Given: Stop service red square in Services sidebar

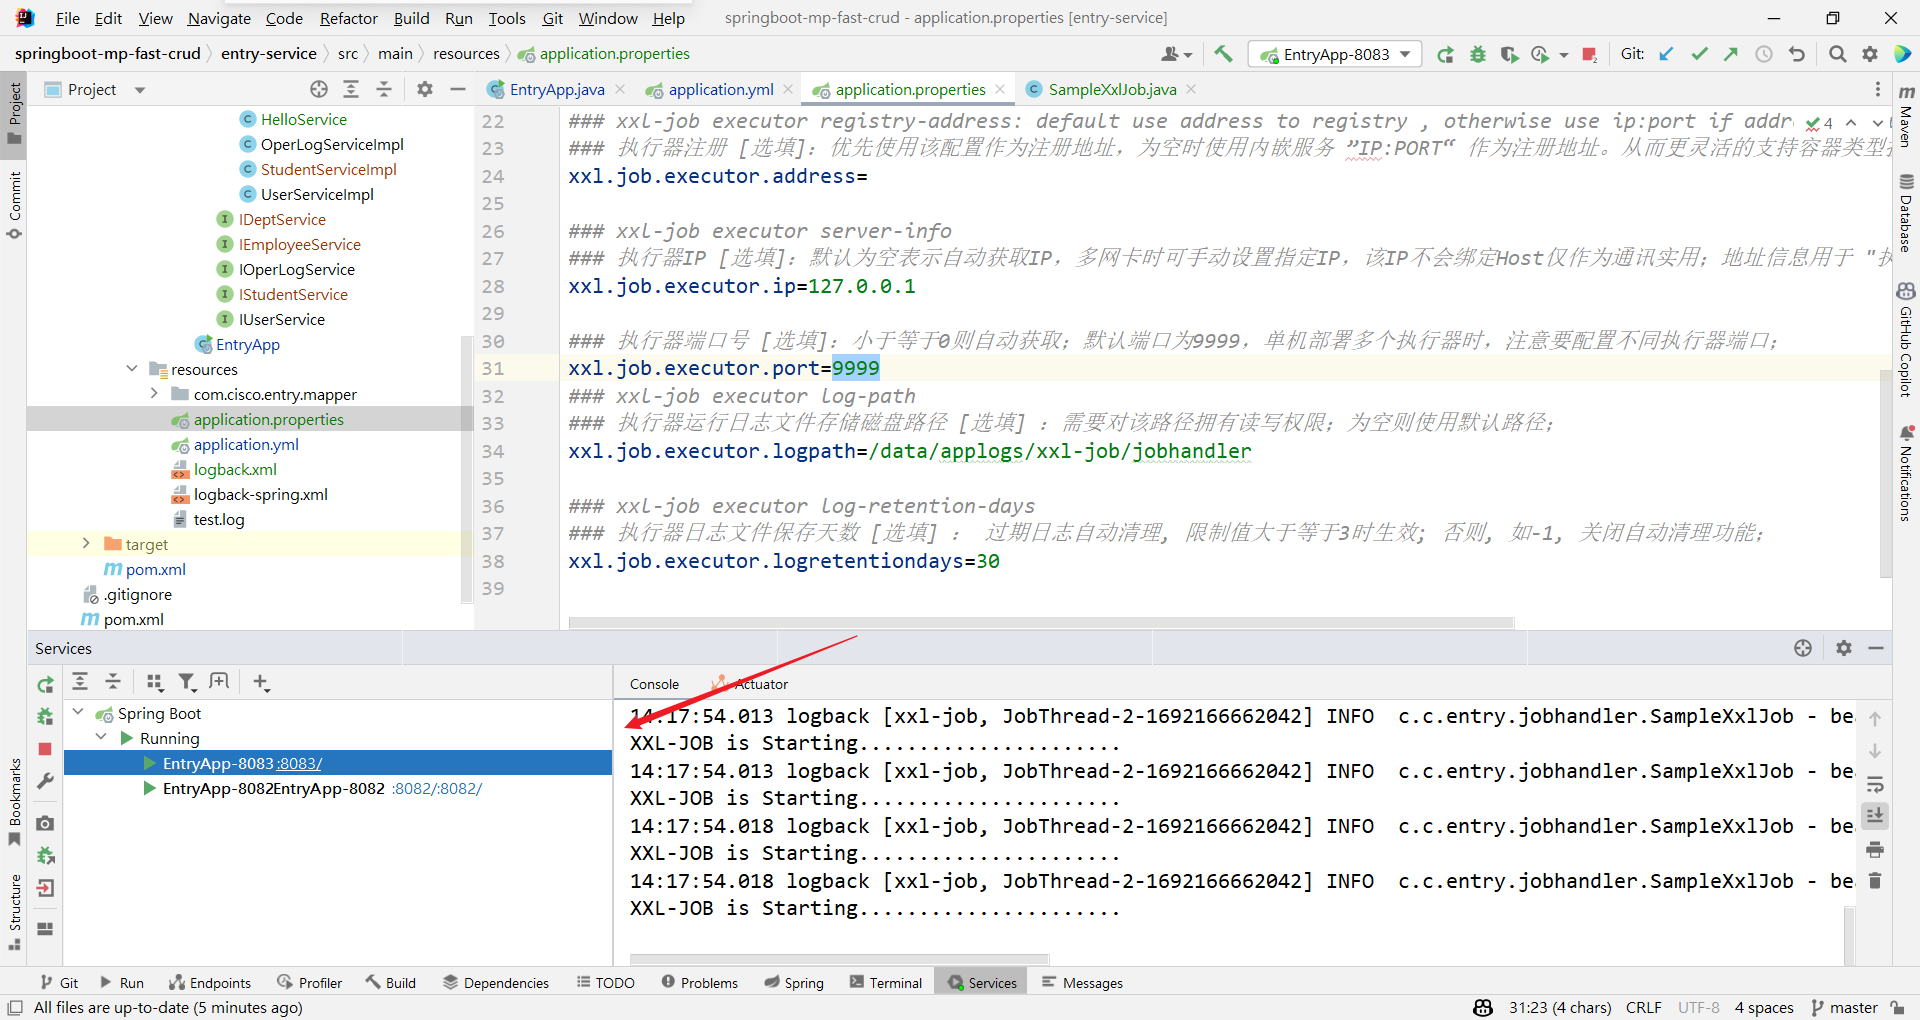Looking at the screenshot, I should tap(45, 749).
